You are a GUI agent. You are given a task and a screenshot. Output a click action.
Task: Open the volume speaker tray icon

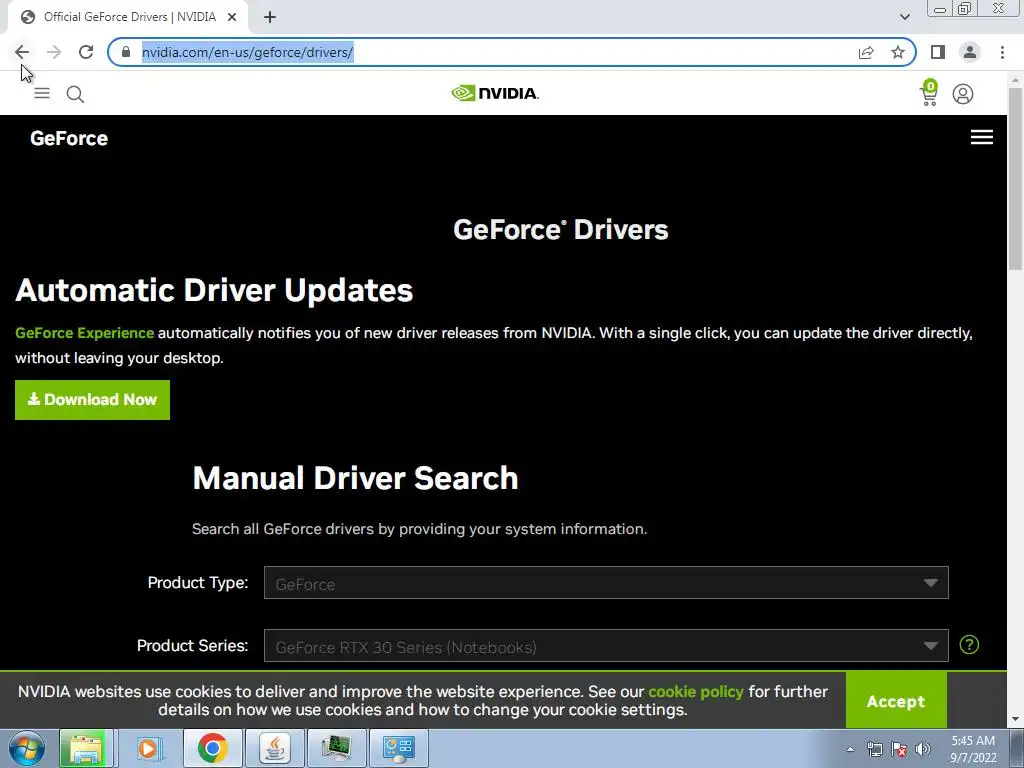tap(923, 749)
